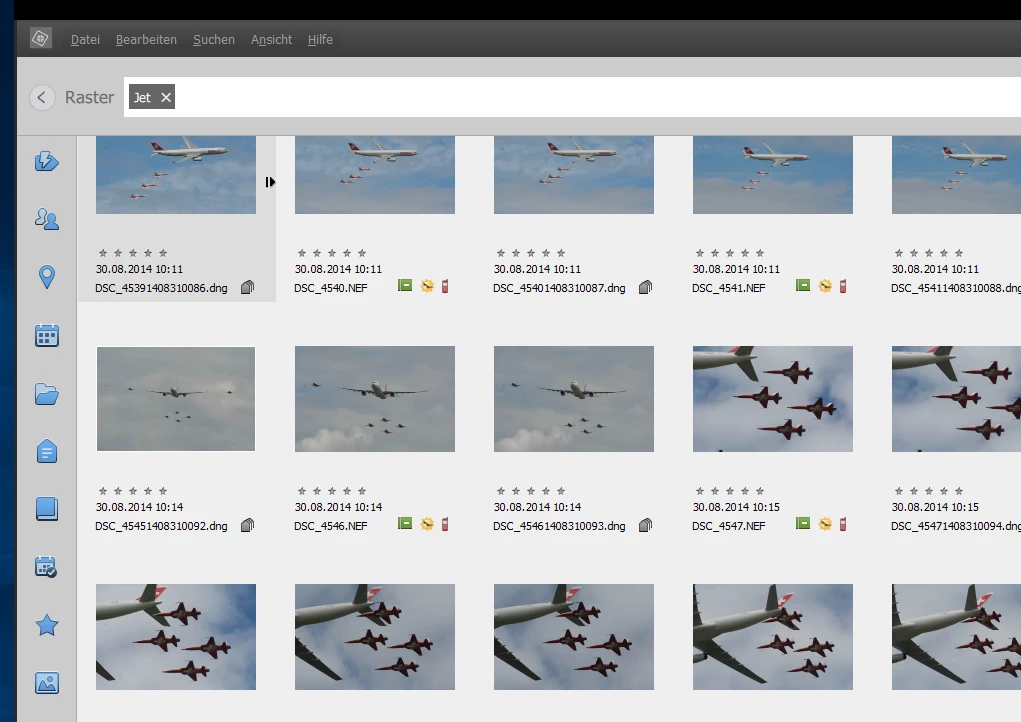Click yellow keyword tag icon of DSC_4547.NEF
The image size is (1021, 722).
pos(825,523)
